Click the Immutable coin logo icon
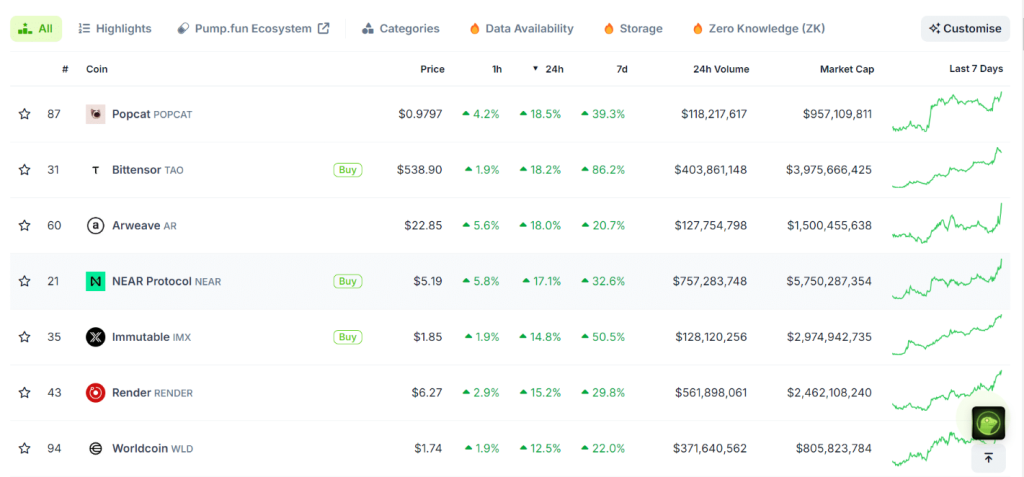 (95, 337)
